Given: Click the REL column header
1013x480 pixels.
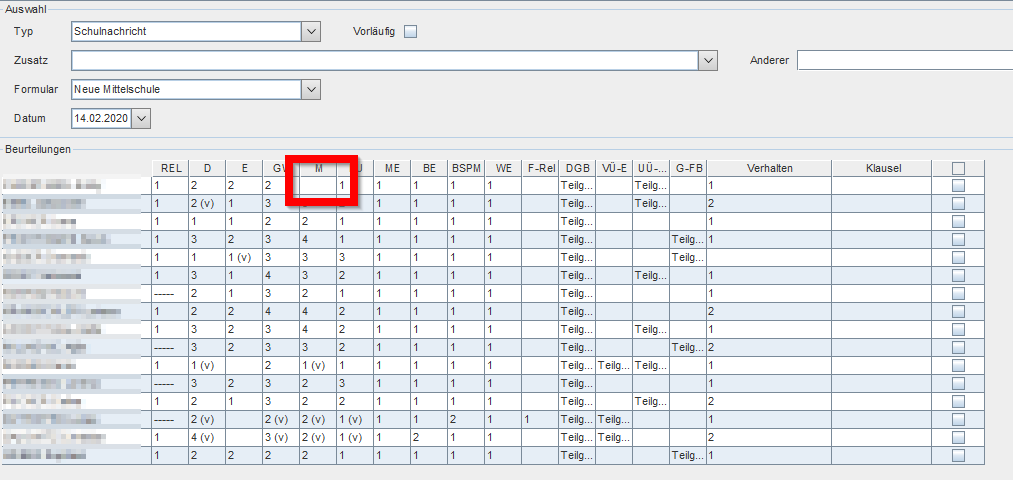Looking at the screenshot, I should click(171, 169).
